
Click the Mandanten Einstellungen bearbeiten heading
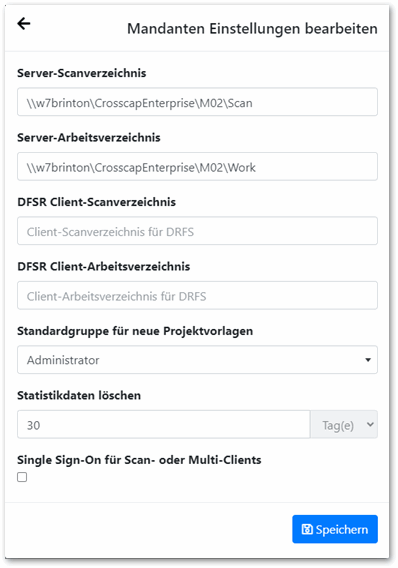[252, 29]
